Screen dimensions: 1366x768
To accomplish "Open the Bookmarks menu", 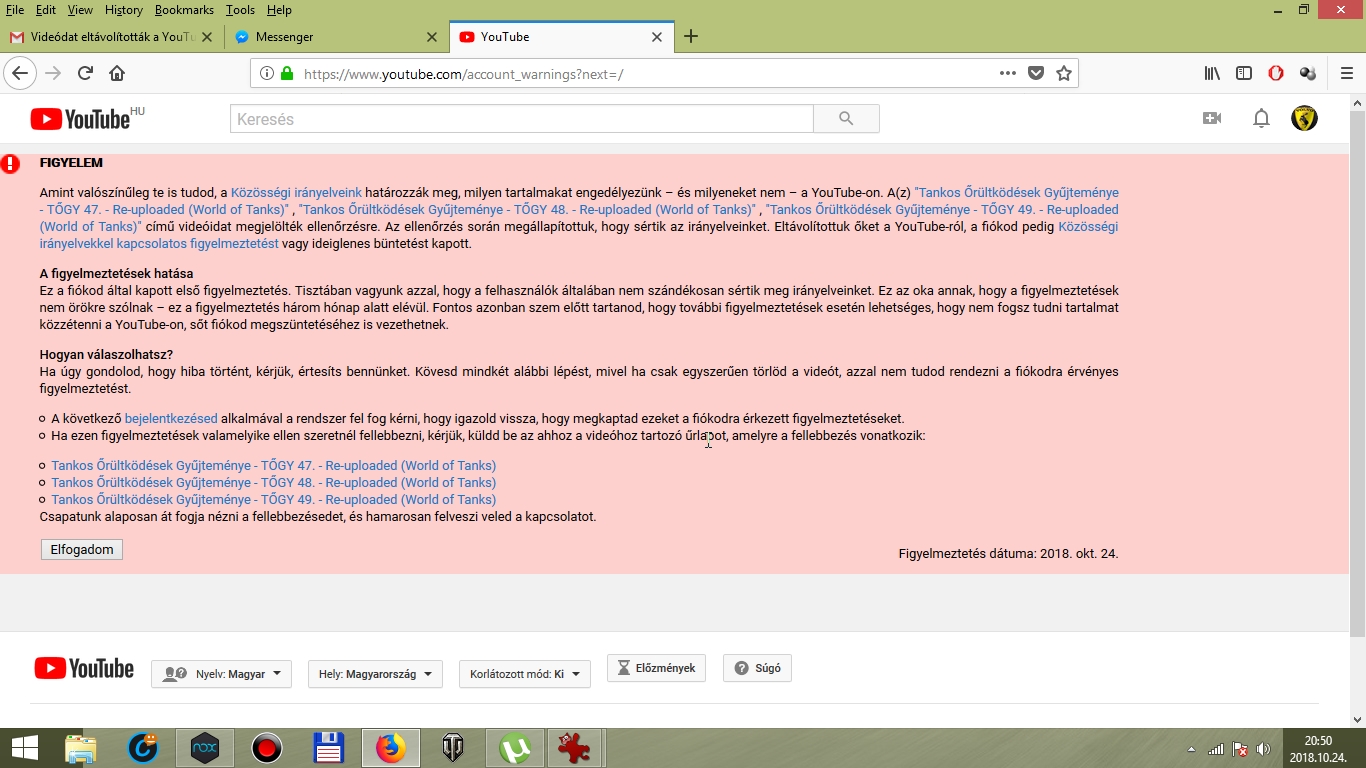I will [184, 10].
